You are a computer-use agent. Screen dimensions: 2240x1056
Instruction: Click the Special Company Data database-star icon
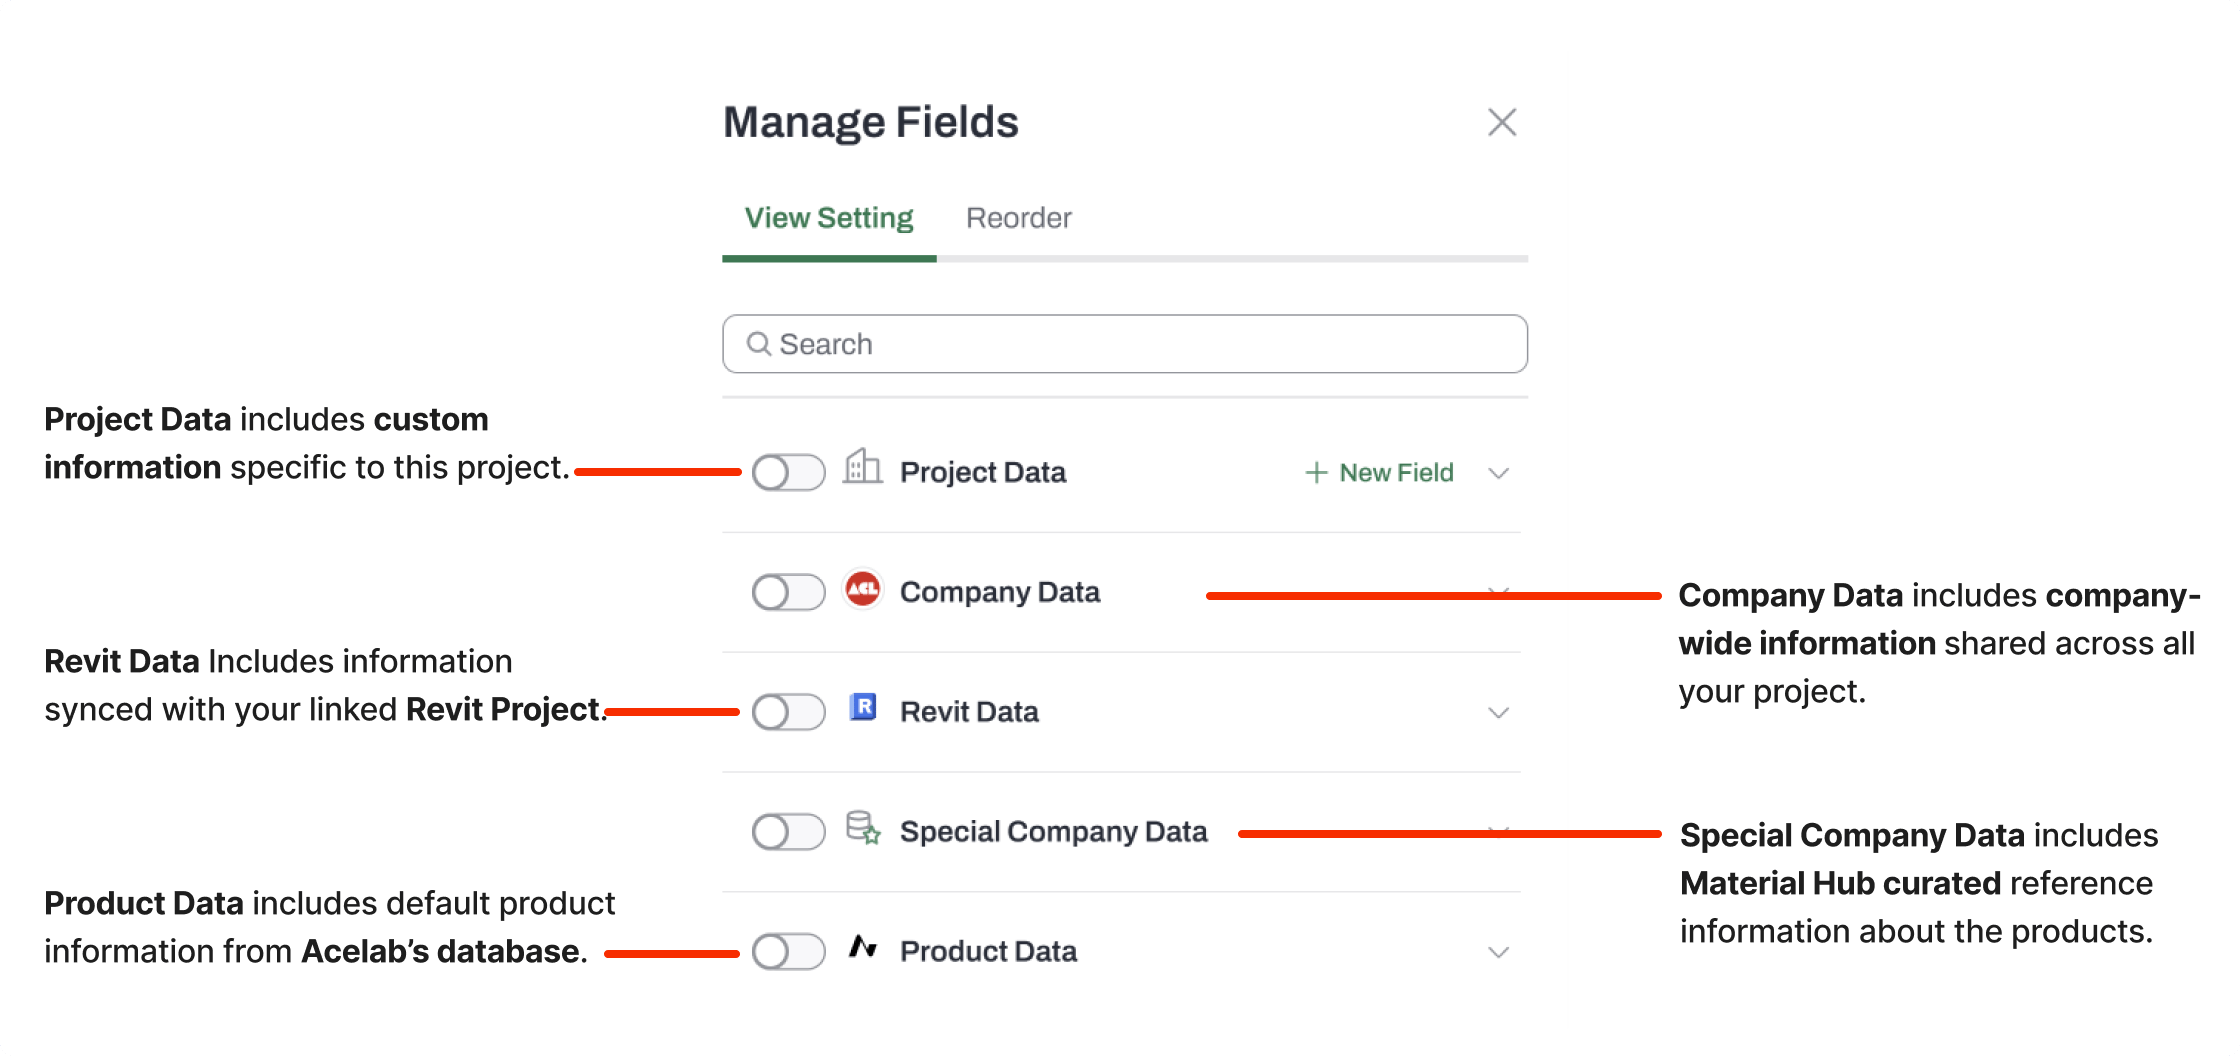[863, 828]
